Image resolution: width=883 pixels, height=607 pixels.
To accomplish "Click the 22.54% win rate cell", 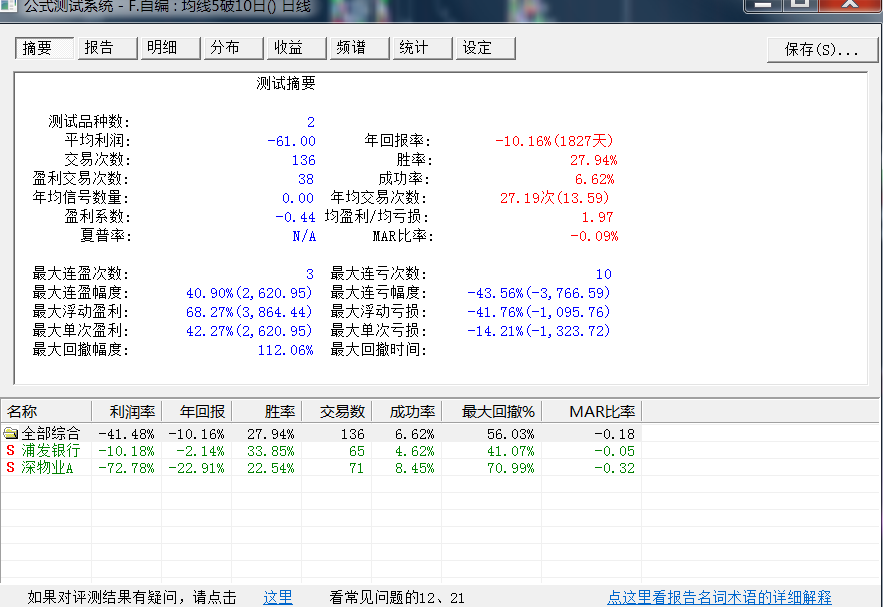I will 271,468.
